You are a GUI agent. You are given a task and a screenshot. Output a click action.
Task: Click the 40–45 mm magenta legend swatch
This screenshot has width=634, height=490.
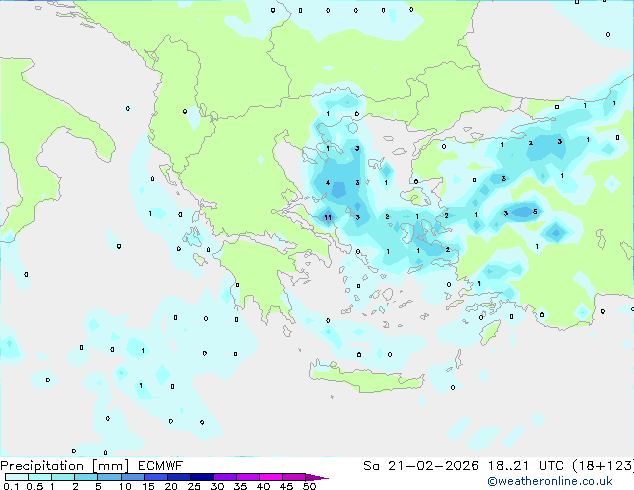click(271, 477)
